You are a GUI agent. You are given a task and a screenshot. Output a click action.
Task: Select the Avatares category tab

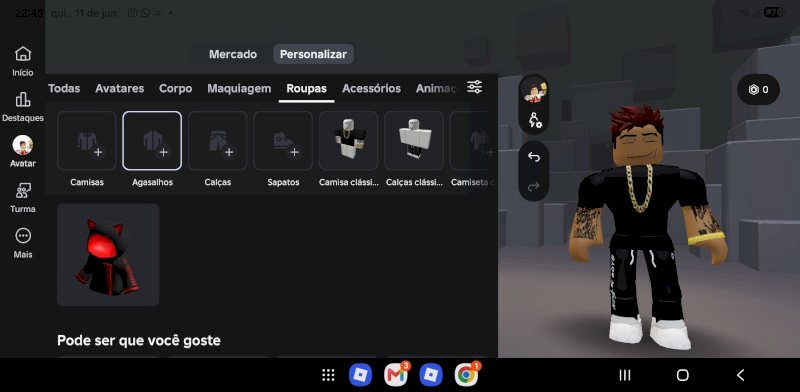coord(119,88)
